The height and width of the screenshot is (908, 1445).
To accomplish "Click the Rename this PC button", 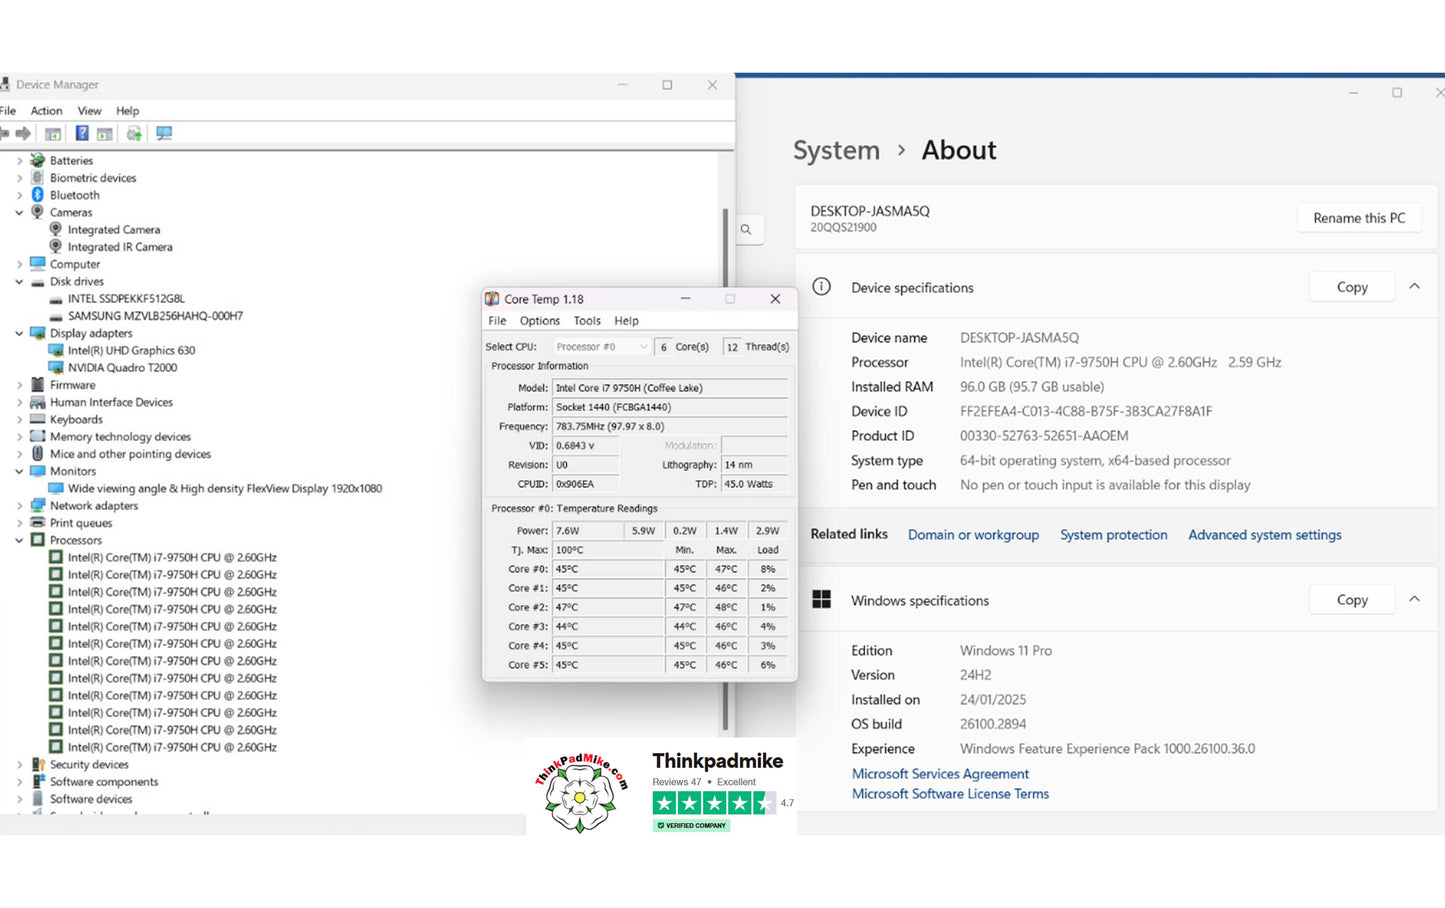I will pos(1359,218).
